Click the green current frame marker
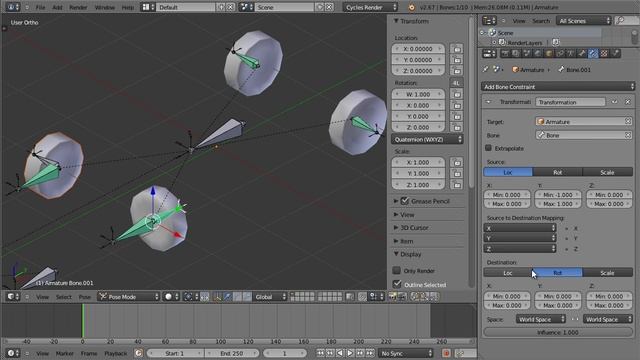This screenshot has width=640, height=360. (83, 320)
